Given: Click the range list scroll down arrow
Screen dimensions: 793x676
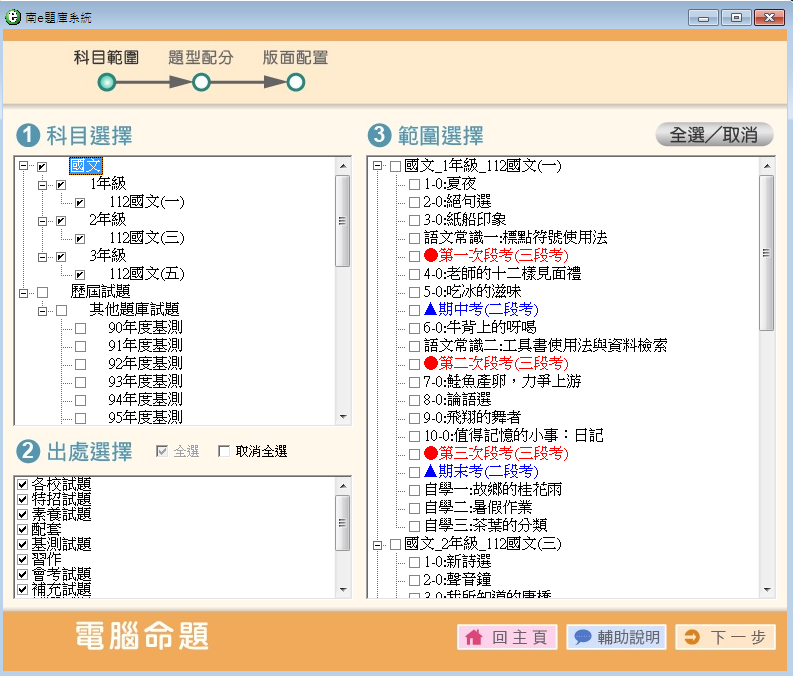Looking at the screenshot, I should (767, 590).
